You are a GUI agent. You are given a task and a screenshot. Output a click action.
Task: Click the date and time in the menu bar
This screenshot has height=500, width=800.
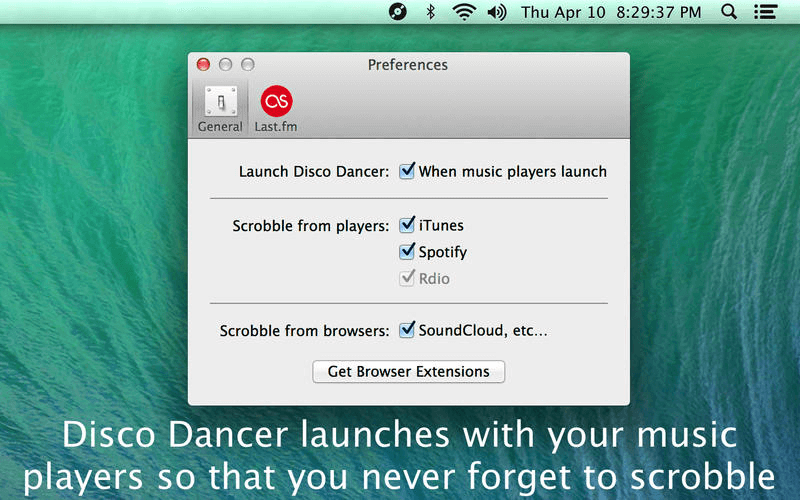click(611, 12)
